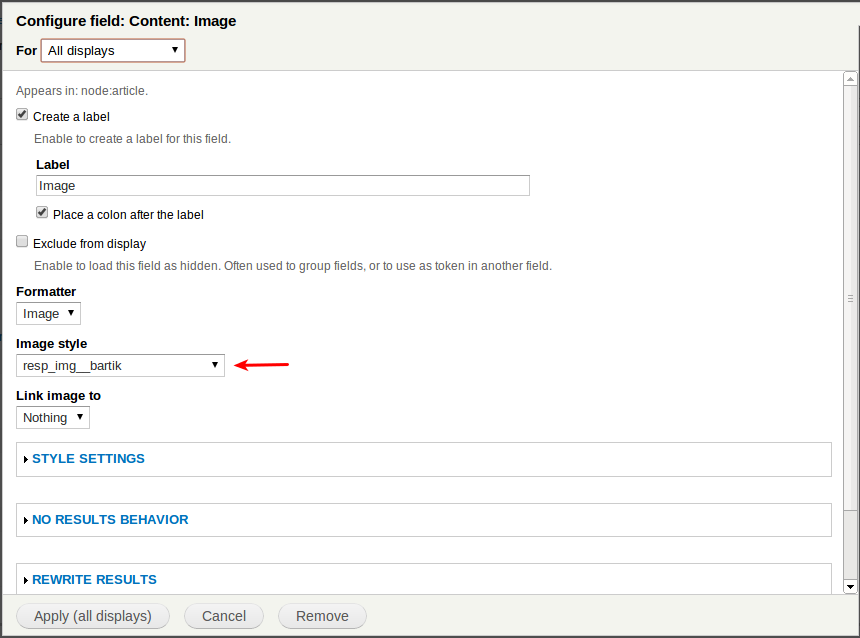Click the scrollbar up arrow
860x638 pixels.
850,79
